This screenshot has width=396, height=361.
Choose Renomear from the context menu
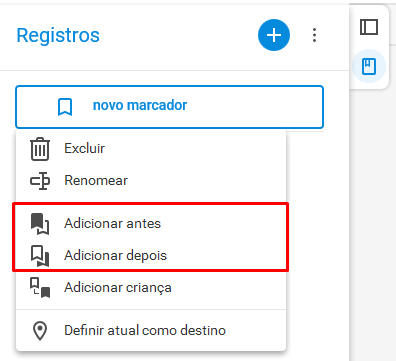point(151,181)
